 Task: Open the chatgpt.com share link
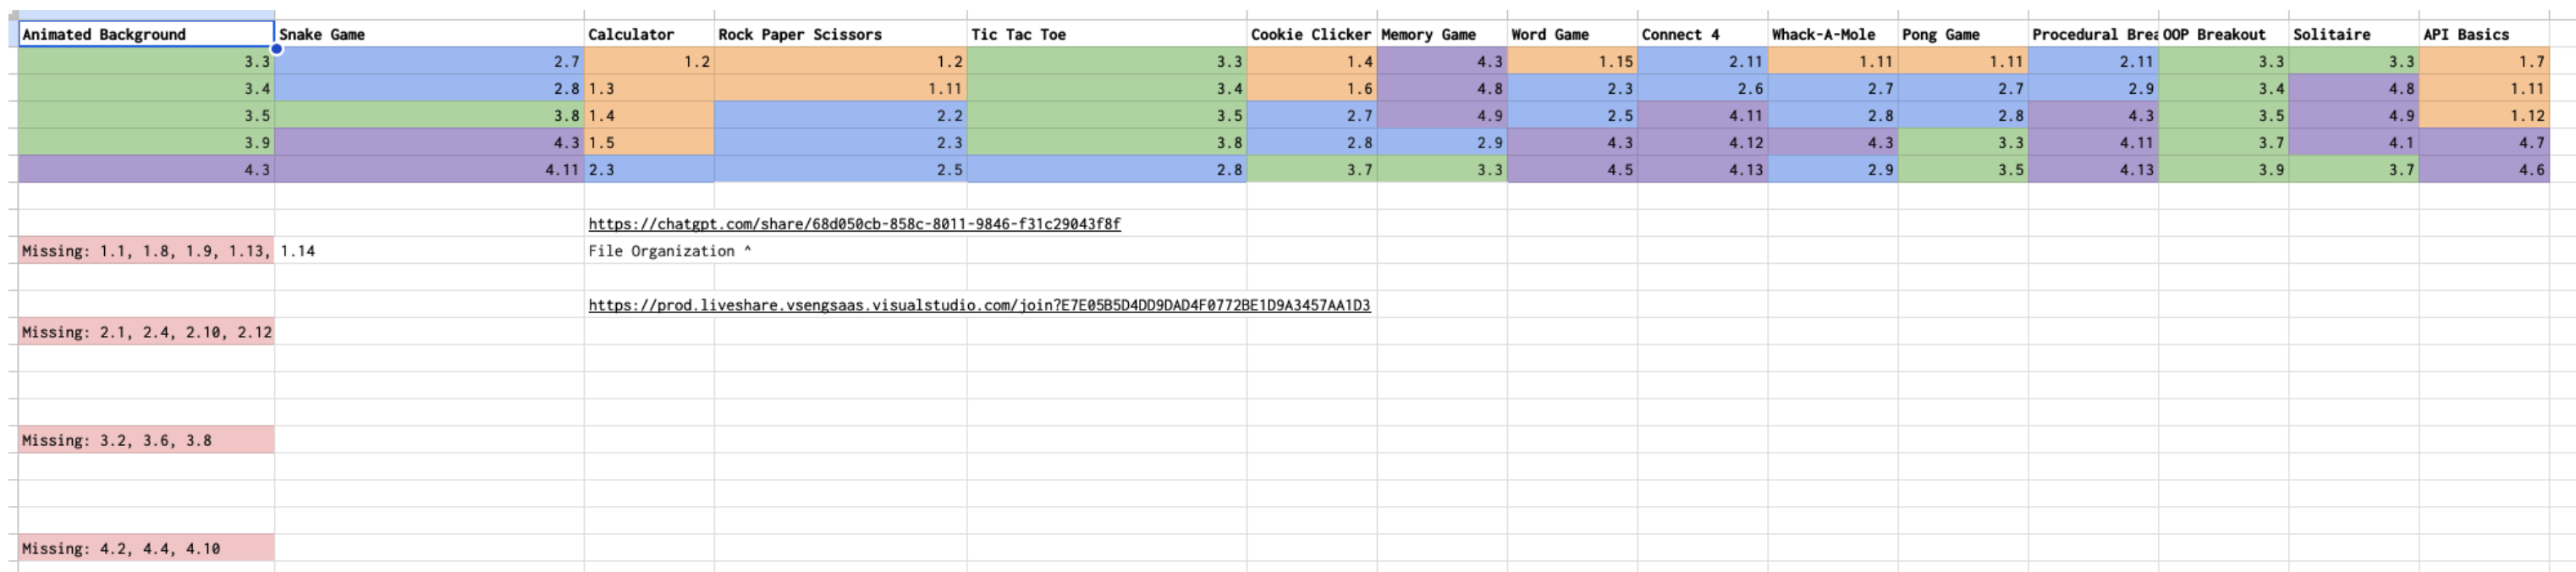(854, 224)
